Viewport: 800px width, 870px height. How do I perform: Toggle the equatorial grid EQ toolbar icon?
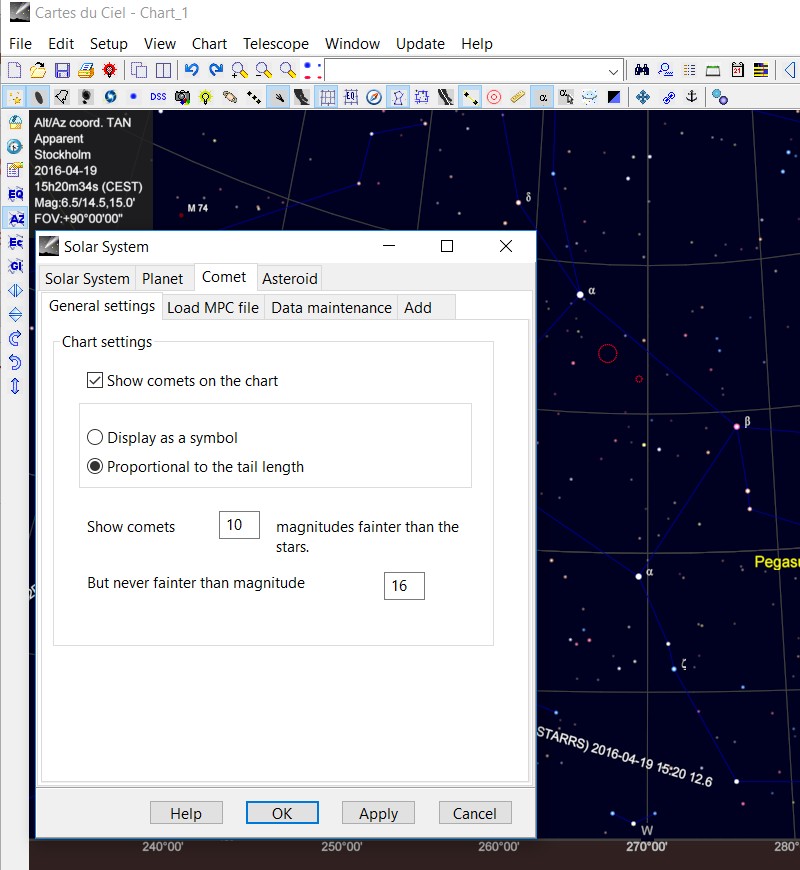pyautogui.click(x=351, y=98)
